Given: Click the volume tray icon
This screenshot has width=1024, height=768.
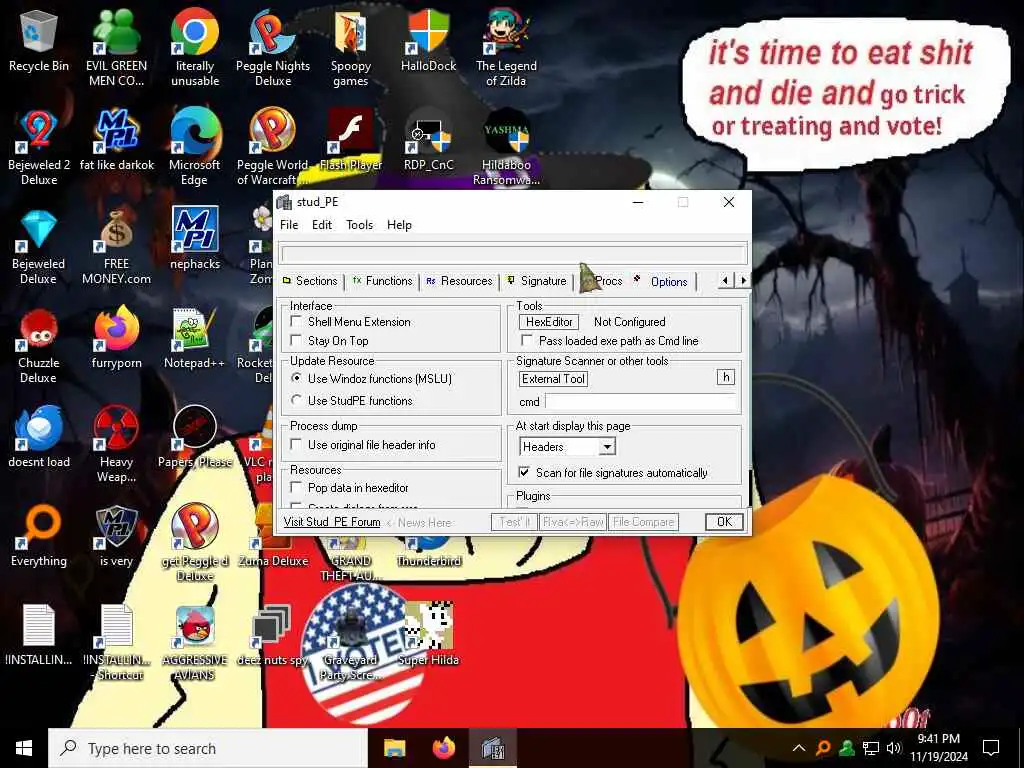Looking at the screenshot, I should click(x=894, y=748).
